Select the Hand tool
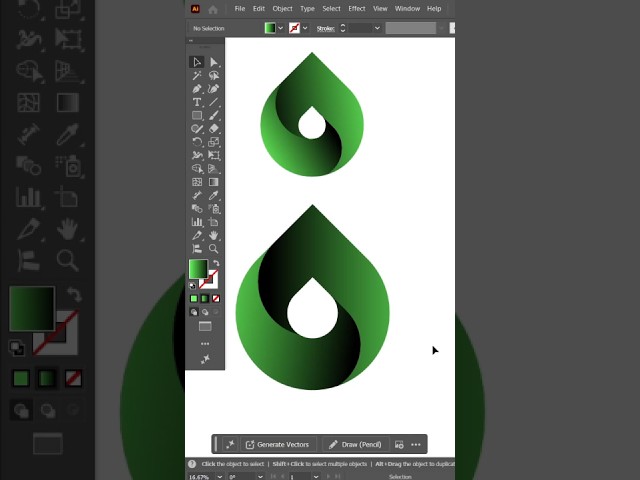 [x=213, y=236]
